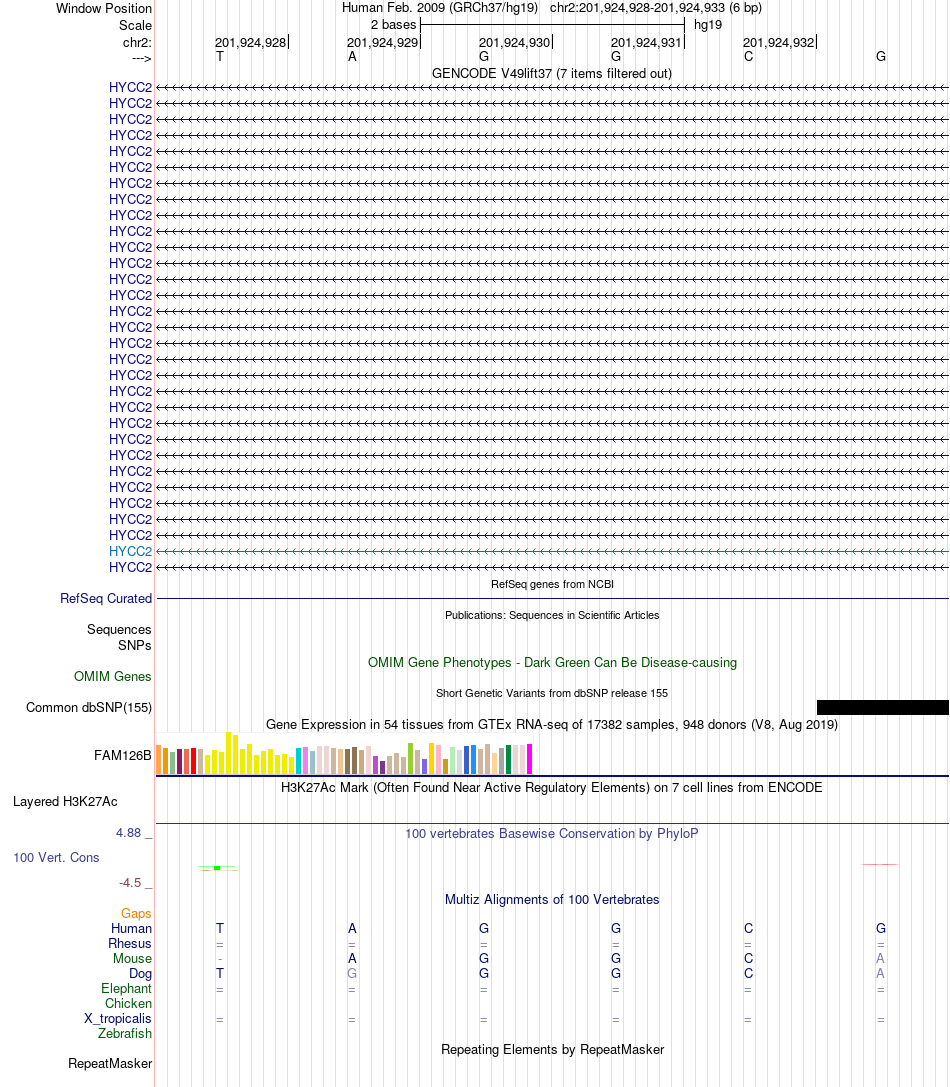The width and height of the screenshot is (950, 1087).
Task: Open 'Short Genetic Variants from dbSNP release 155'
Action: [x=552, y=693]
